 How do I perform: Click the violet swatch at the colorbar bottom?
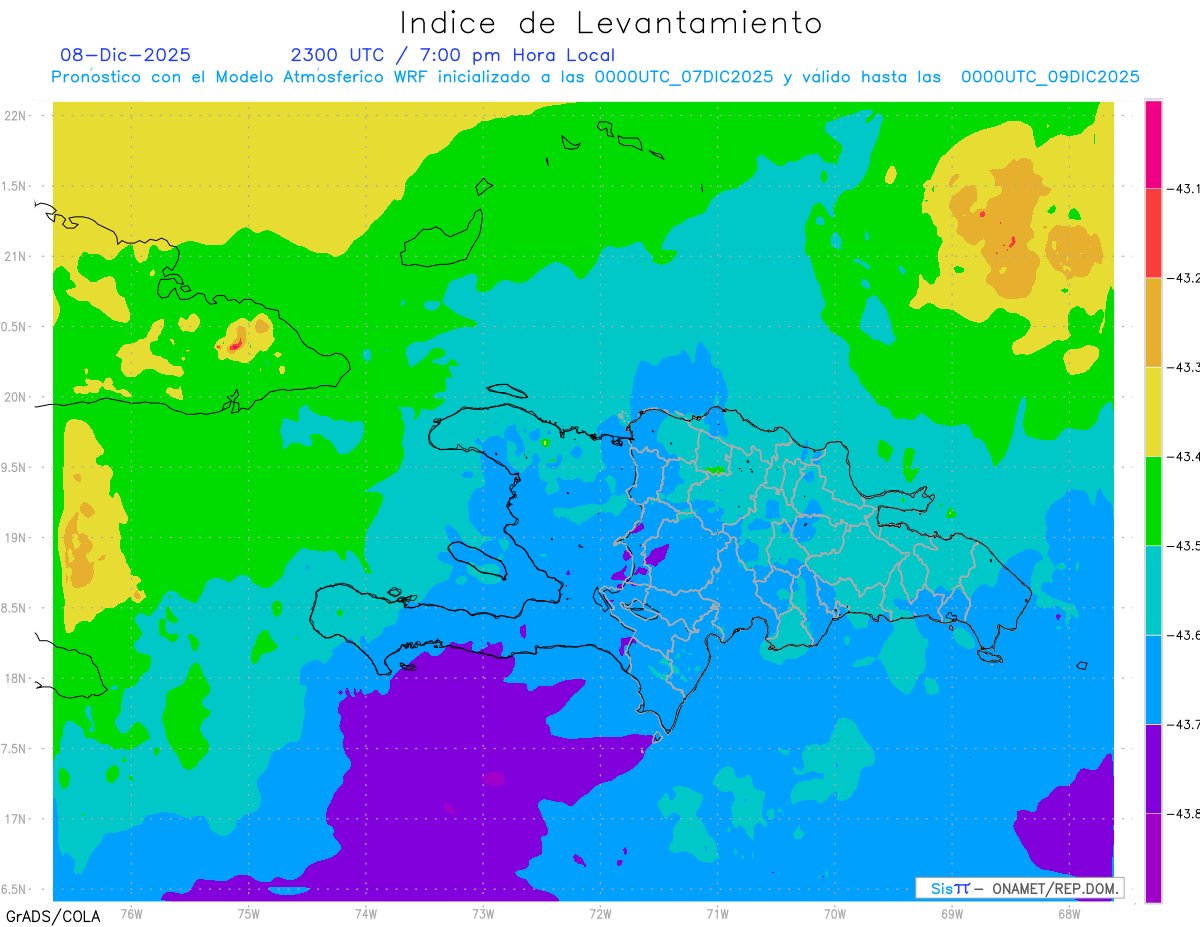(1153, 857)
